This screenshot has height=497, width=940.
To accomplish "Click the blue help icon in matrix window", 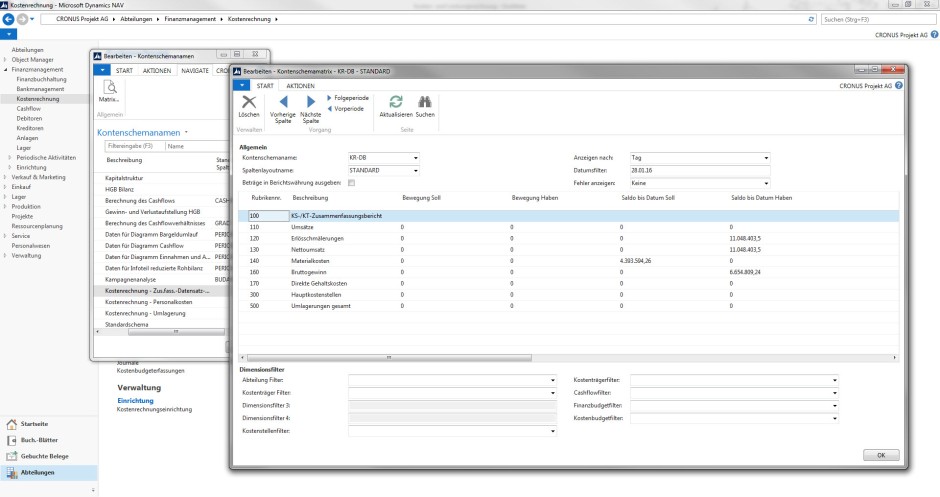I will tap(899, 86).
